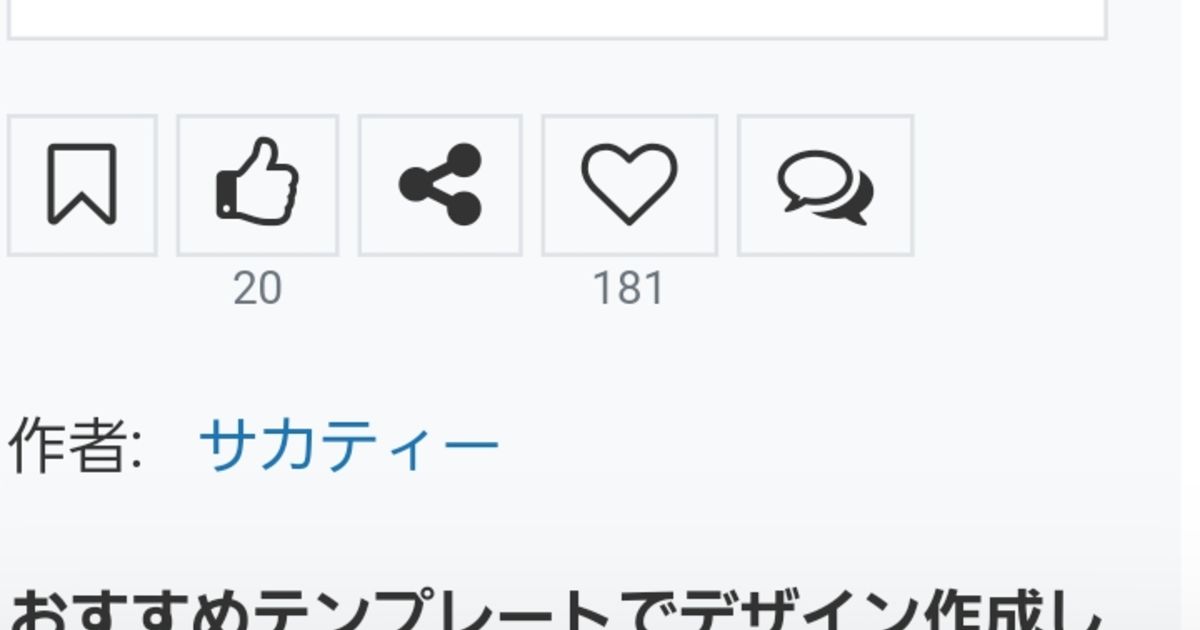
Task: Click the vertical scrollbar at the right edge
Action: click(x=1189, y=315)
